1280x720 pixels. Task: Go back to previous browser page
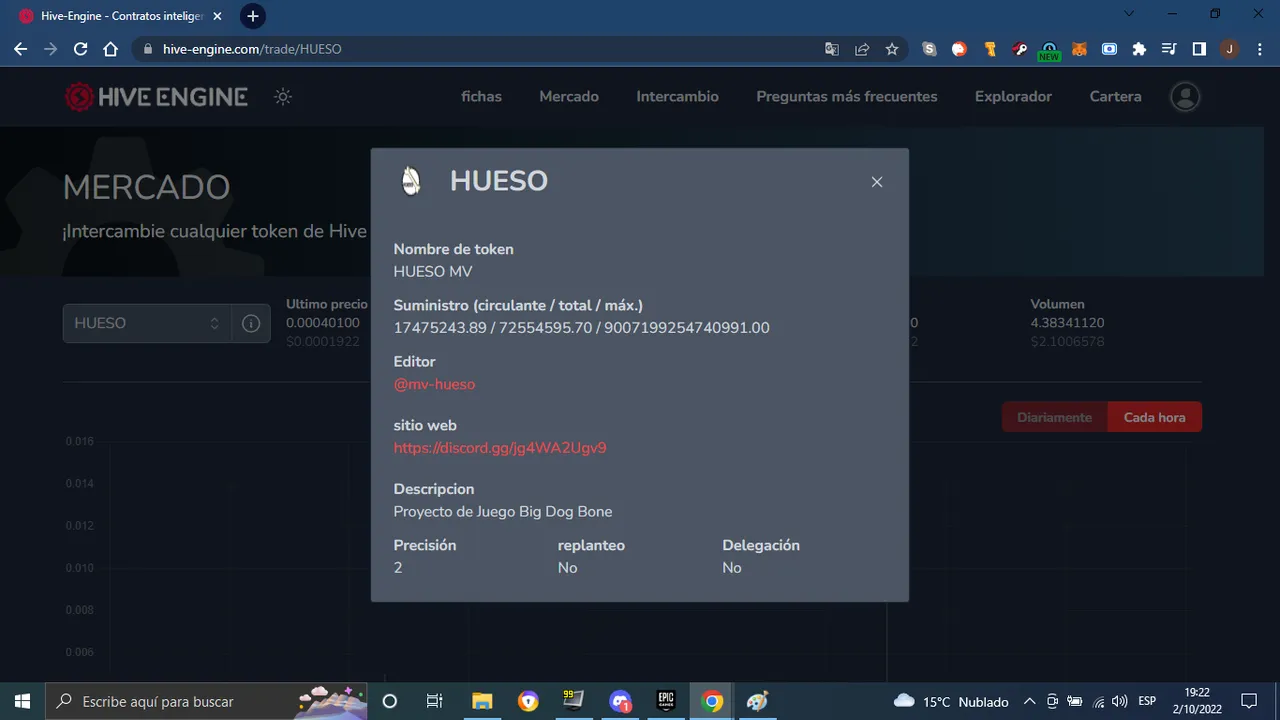pos(20,49)
